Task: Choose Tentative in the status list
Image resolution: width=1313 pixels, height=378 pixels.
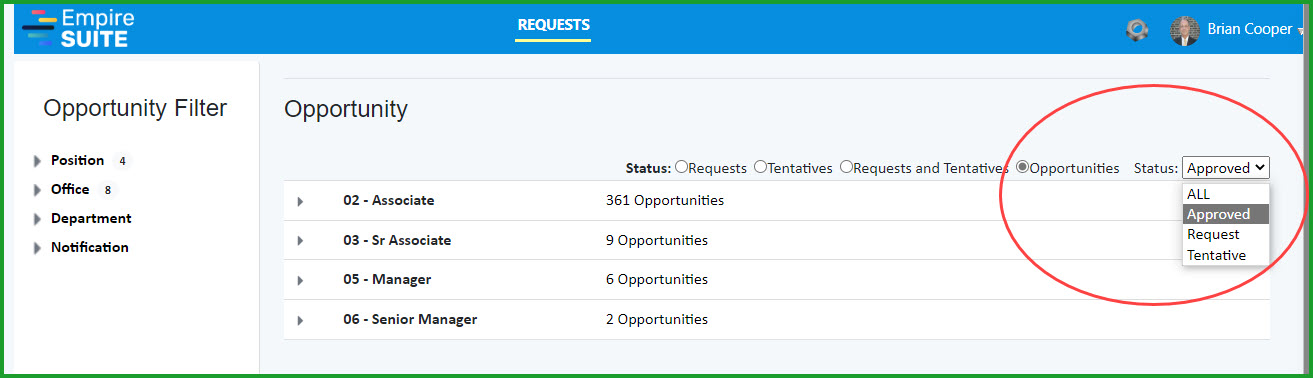Action: 1226,255
